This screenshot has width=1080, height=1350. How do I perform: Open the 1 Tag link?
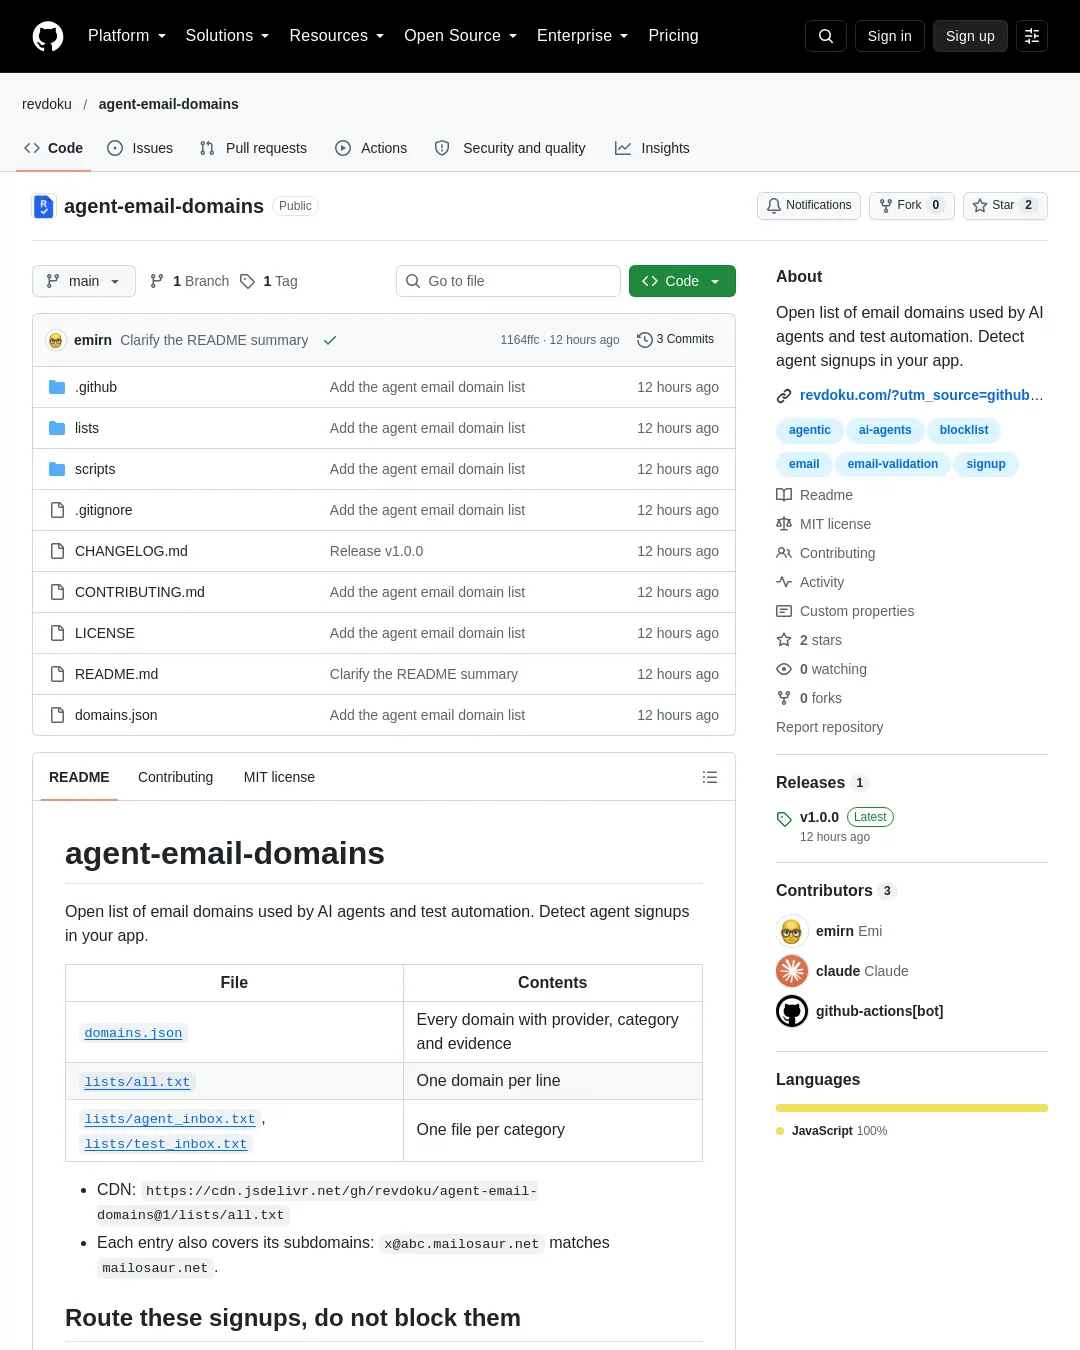click(269, 281)
